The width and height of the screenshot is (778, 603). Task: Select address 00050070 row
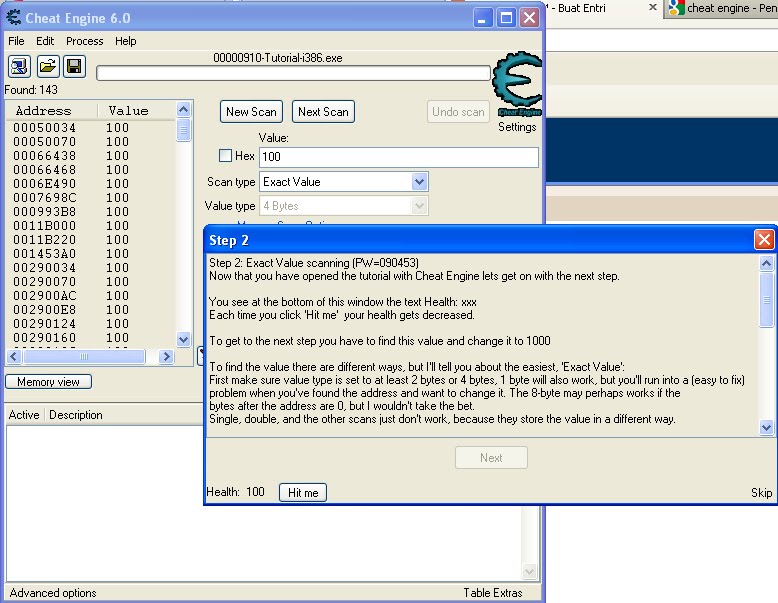coord(90,141)
